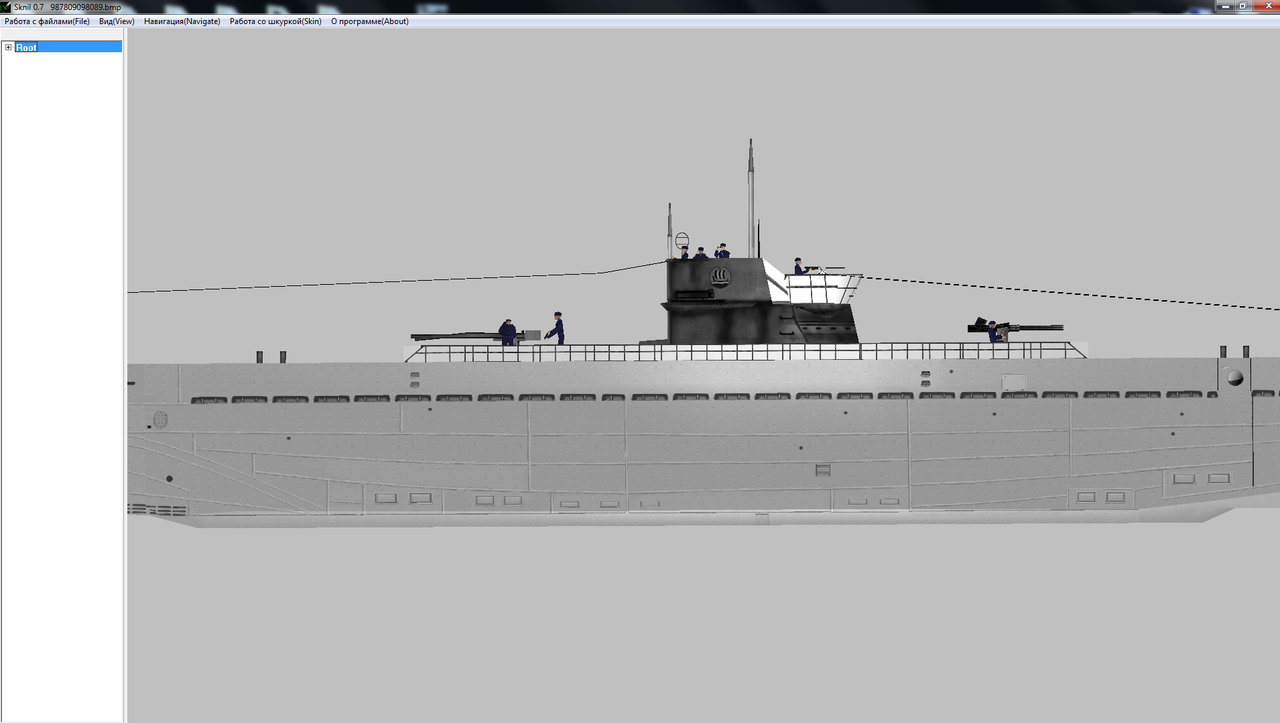Open the О программе(About) menu
Screen dimensions: 1280x723
pyautogui.click(x=369, y=20)
